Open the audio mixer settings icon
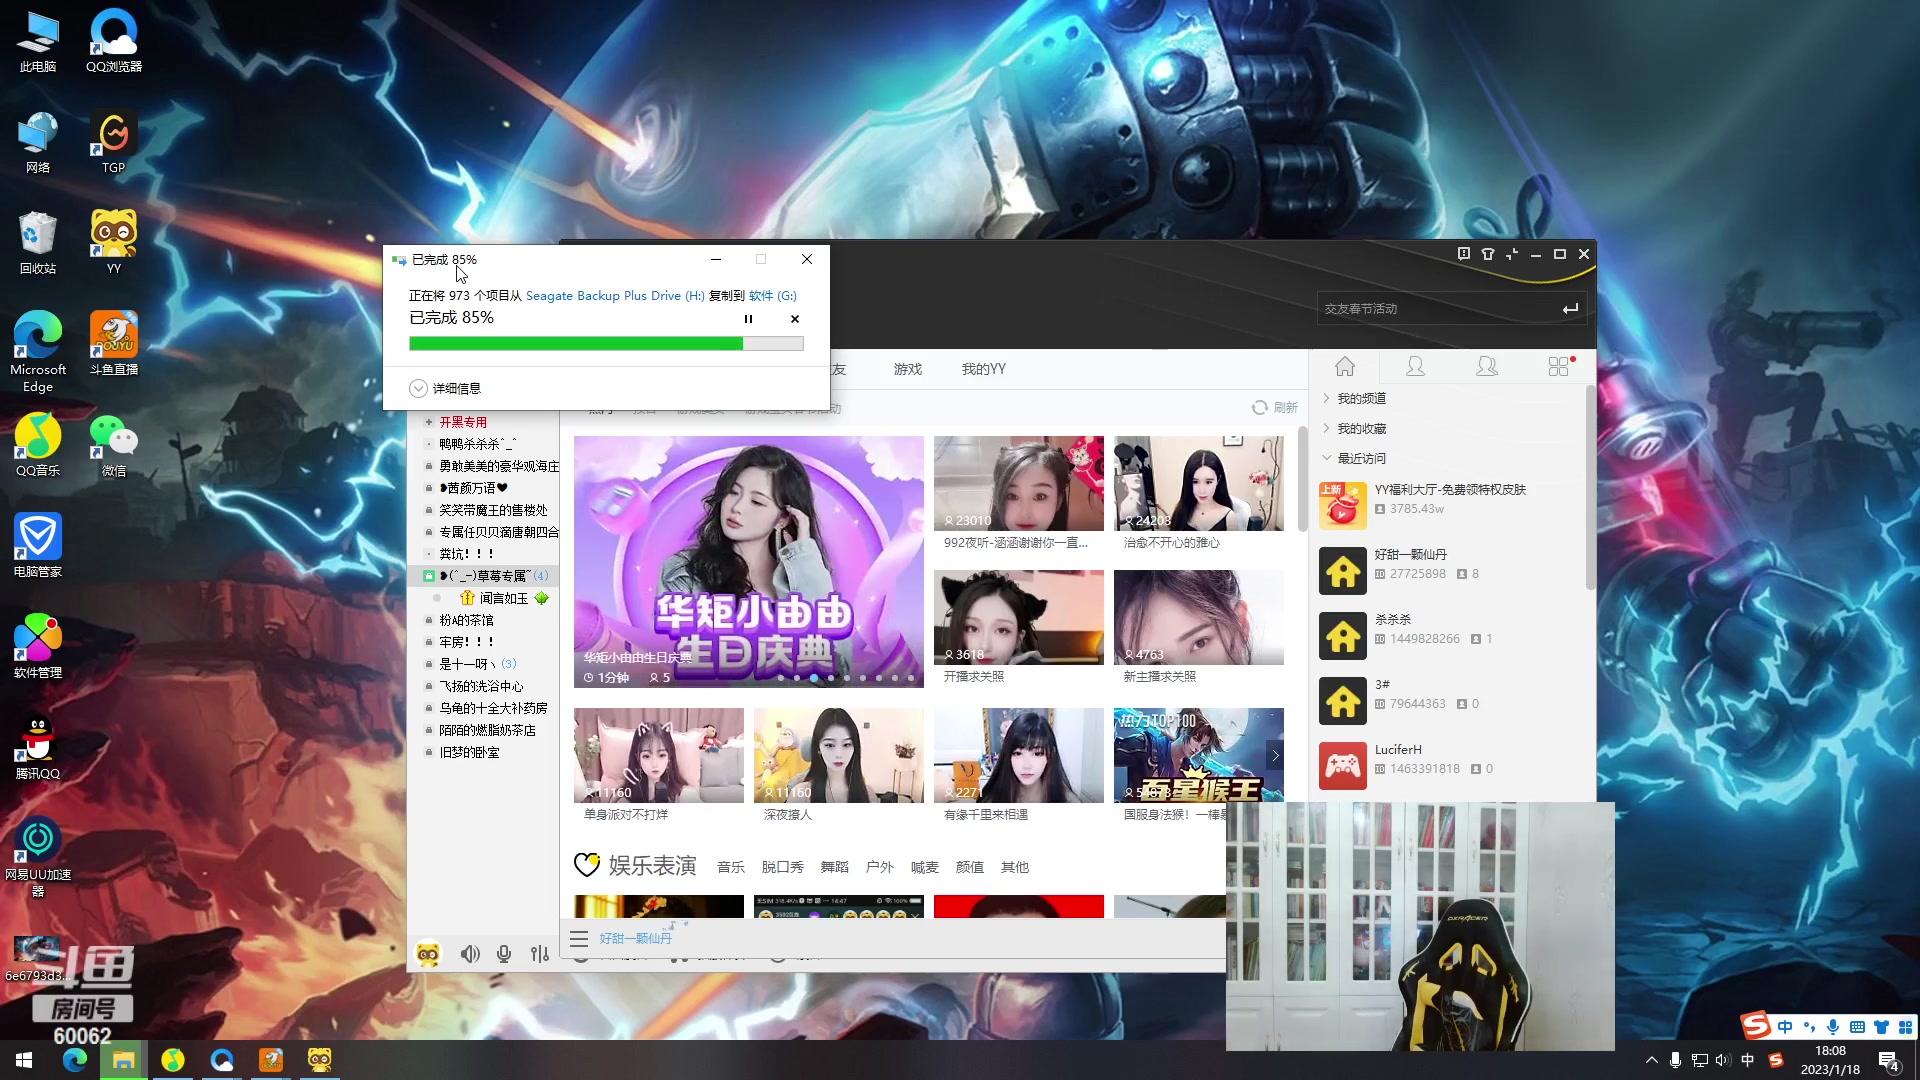The image size is (1920, 1080). [540, 954]
